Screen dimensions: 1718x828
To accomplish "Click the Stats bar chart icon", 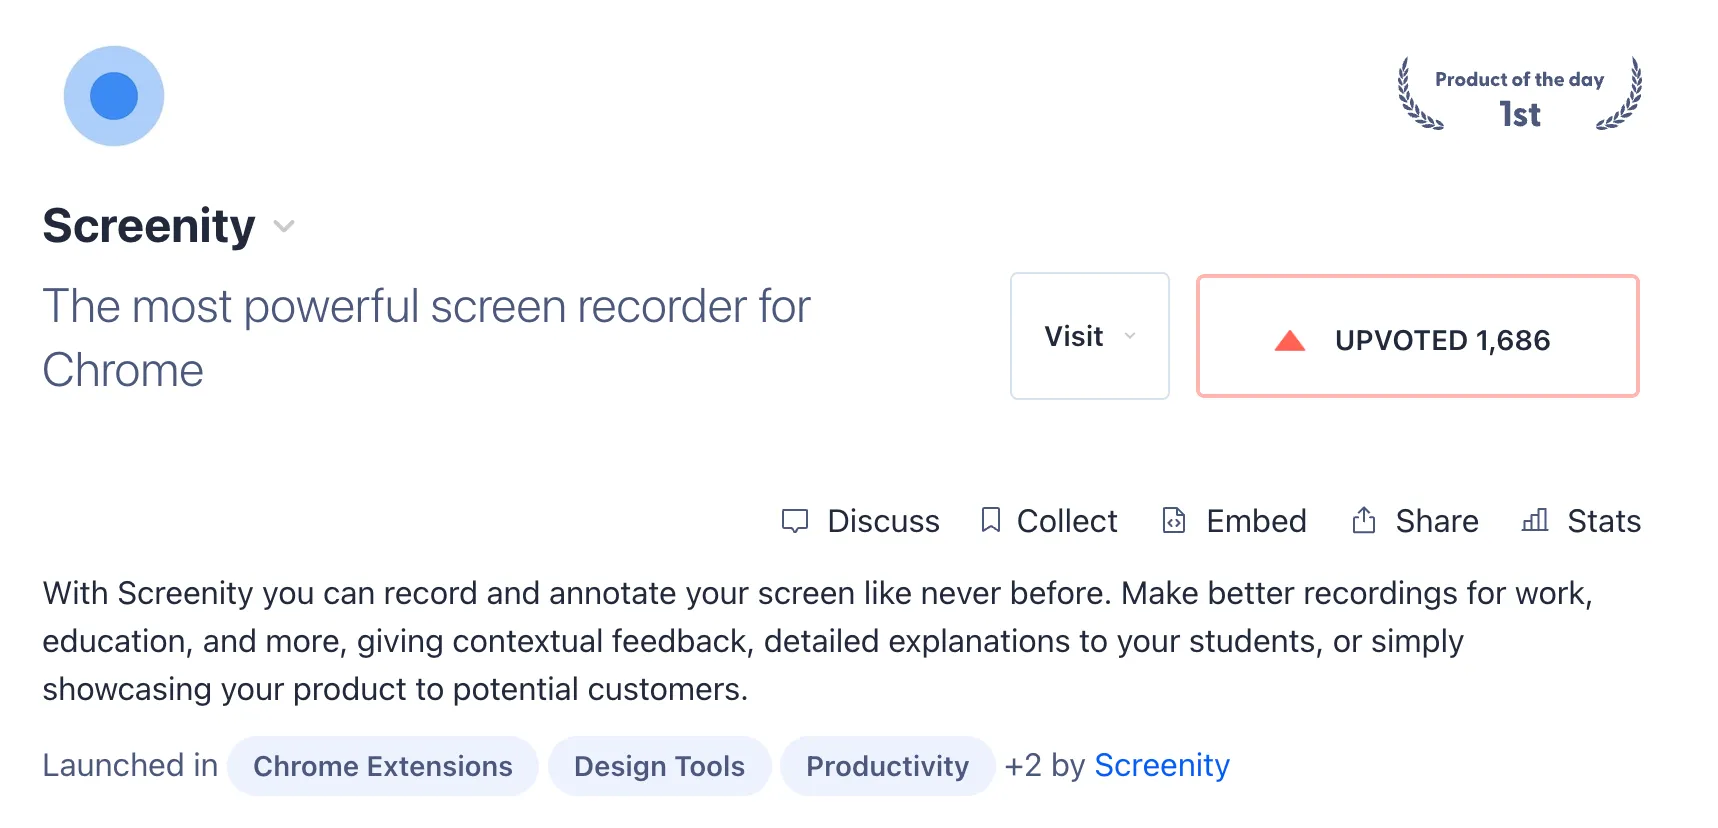I will coord(1535,520).
